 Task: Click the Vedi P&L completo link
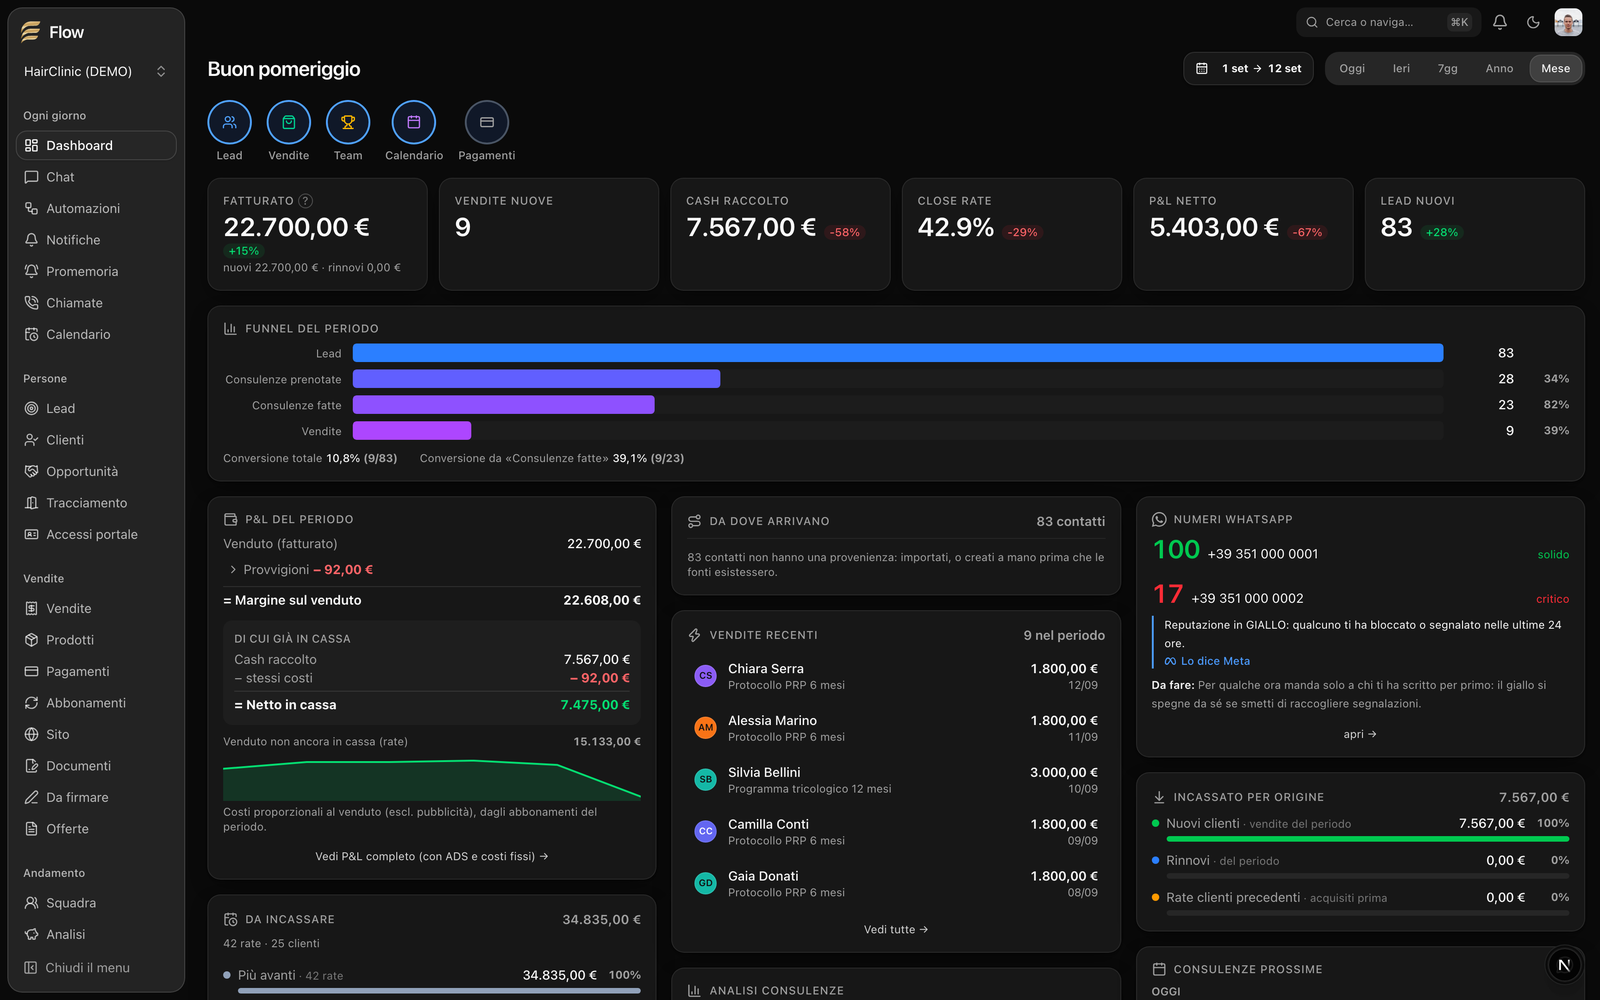coord(432,857)
